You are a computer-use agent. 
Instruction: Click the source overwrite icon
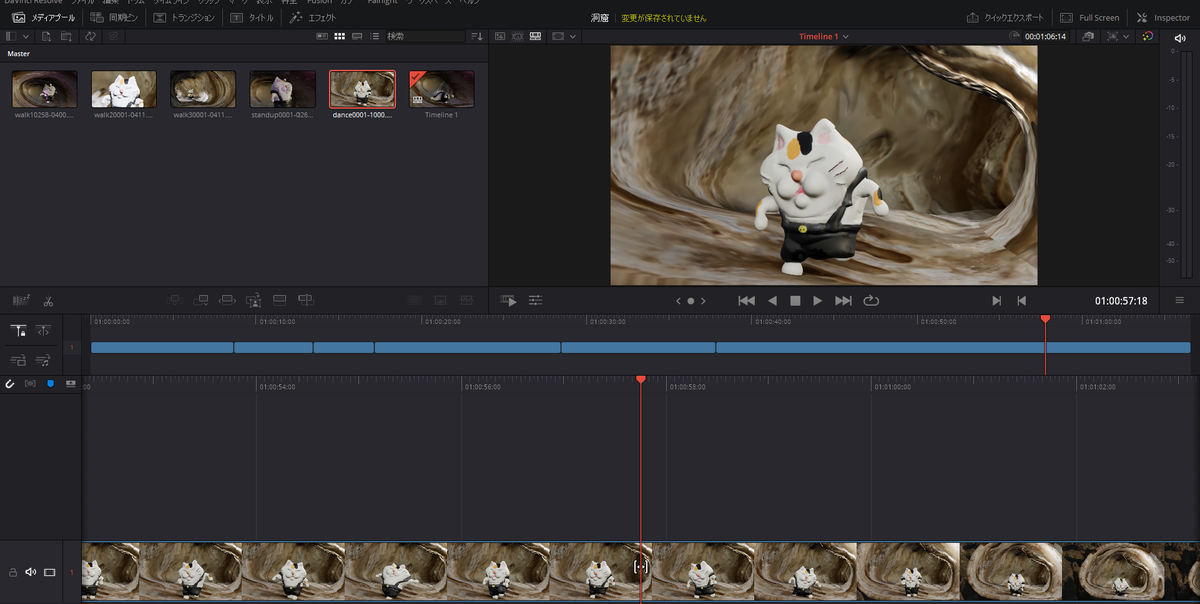[x=306, y=299]
